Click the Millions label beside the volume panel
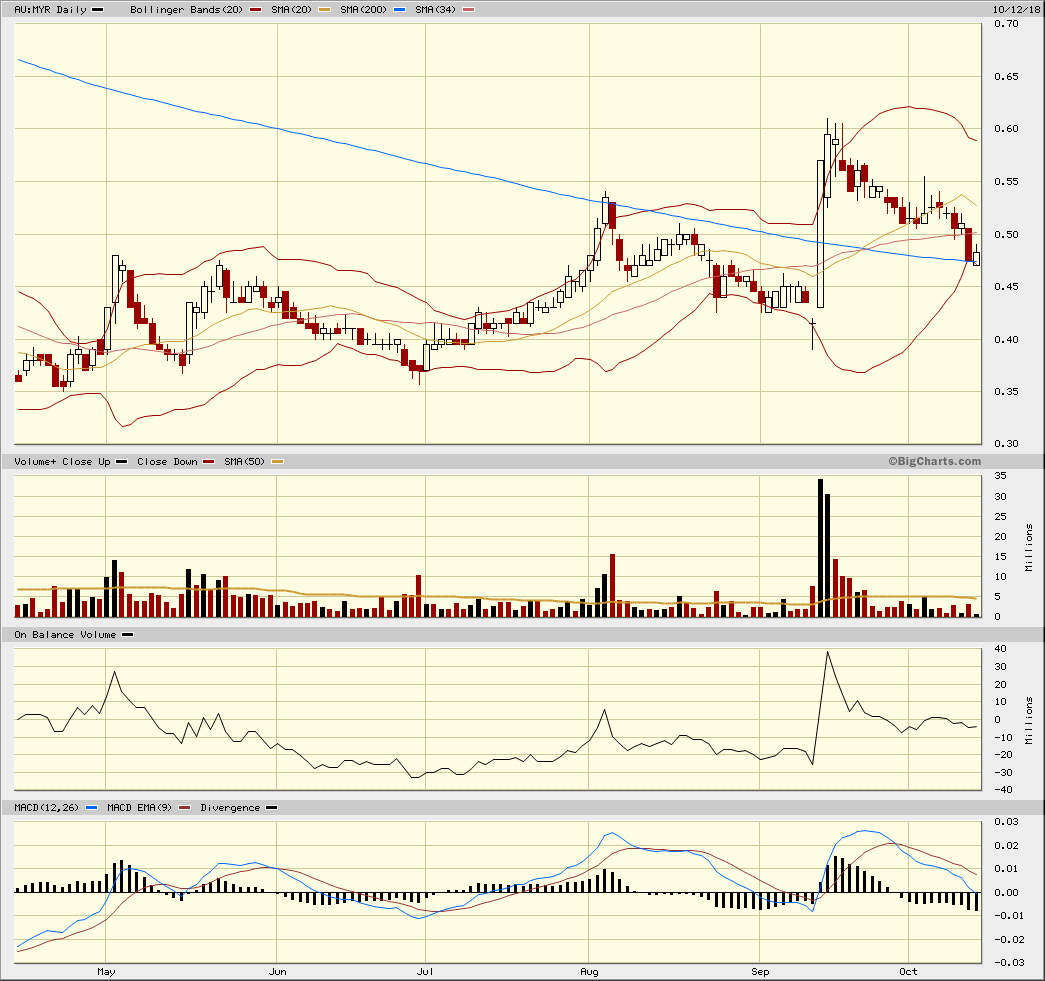The height and width of the screenshot is (981, 1045). pyautogui.click(x=1029, y=547)
